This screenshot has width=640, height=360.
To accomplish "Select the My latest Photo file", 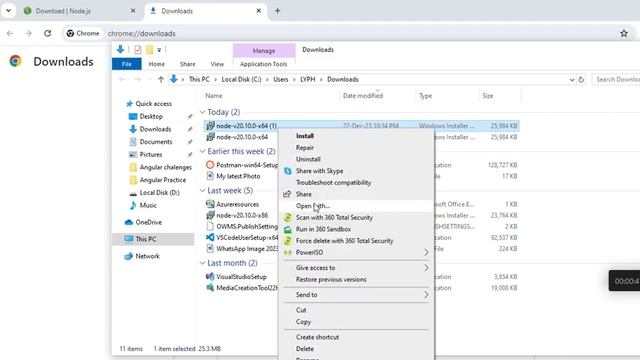I will pyautogui.click(x=238, y=176).
